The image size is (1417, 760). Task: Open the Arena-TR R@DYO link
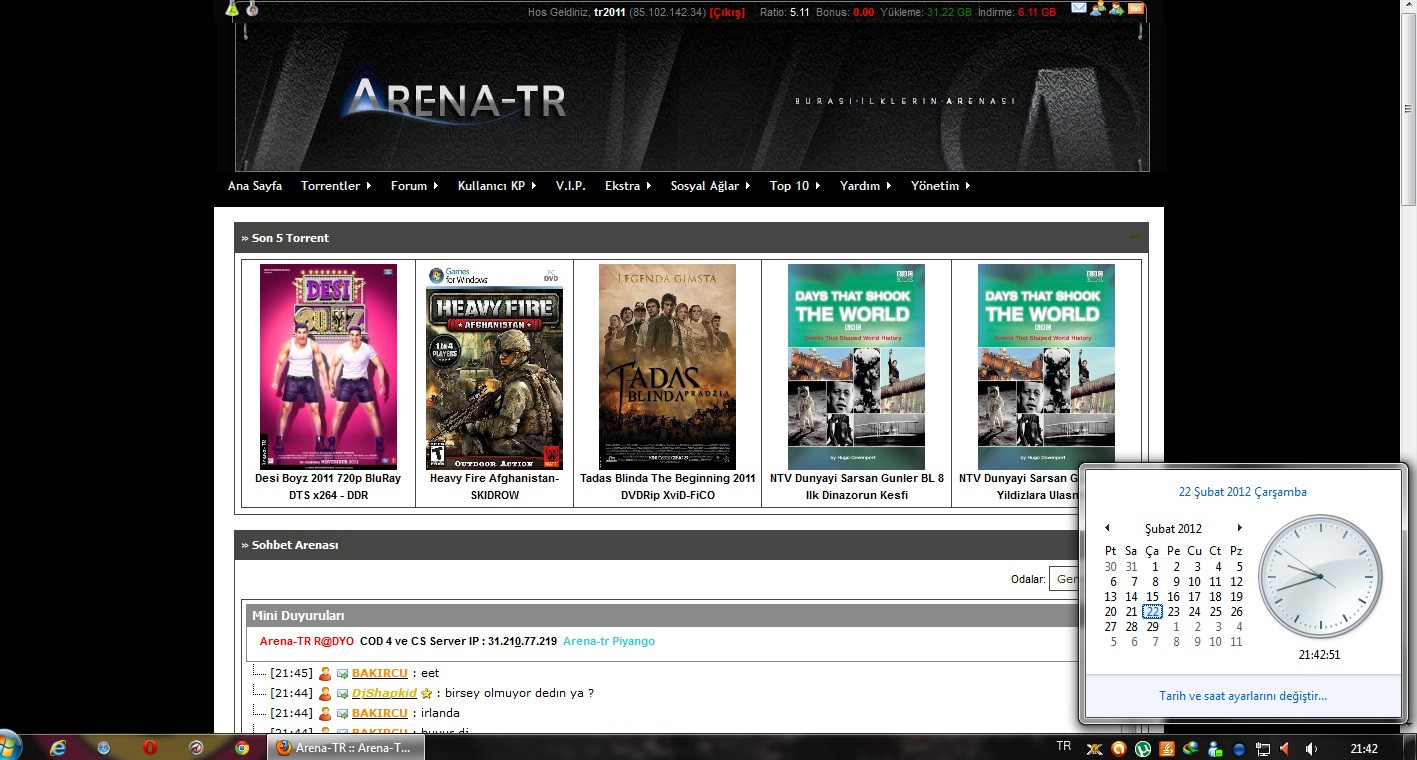307,641
